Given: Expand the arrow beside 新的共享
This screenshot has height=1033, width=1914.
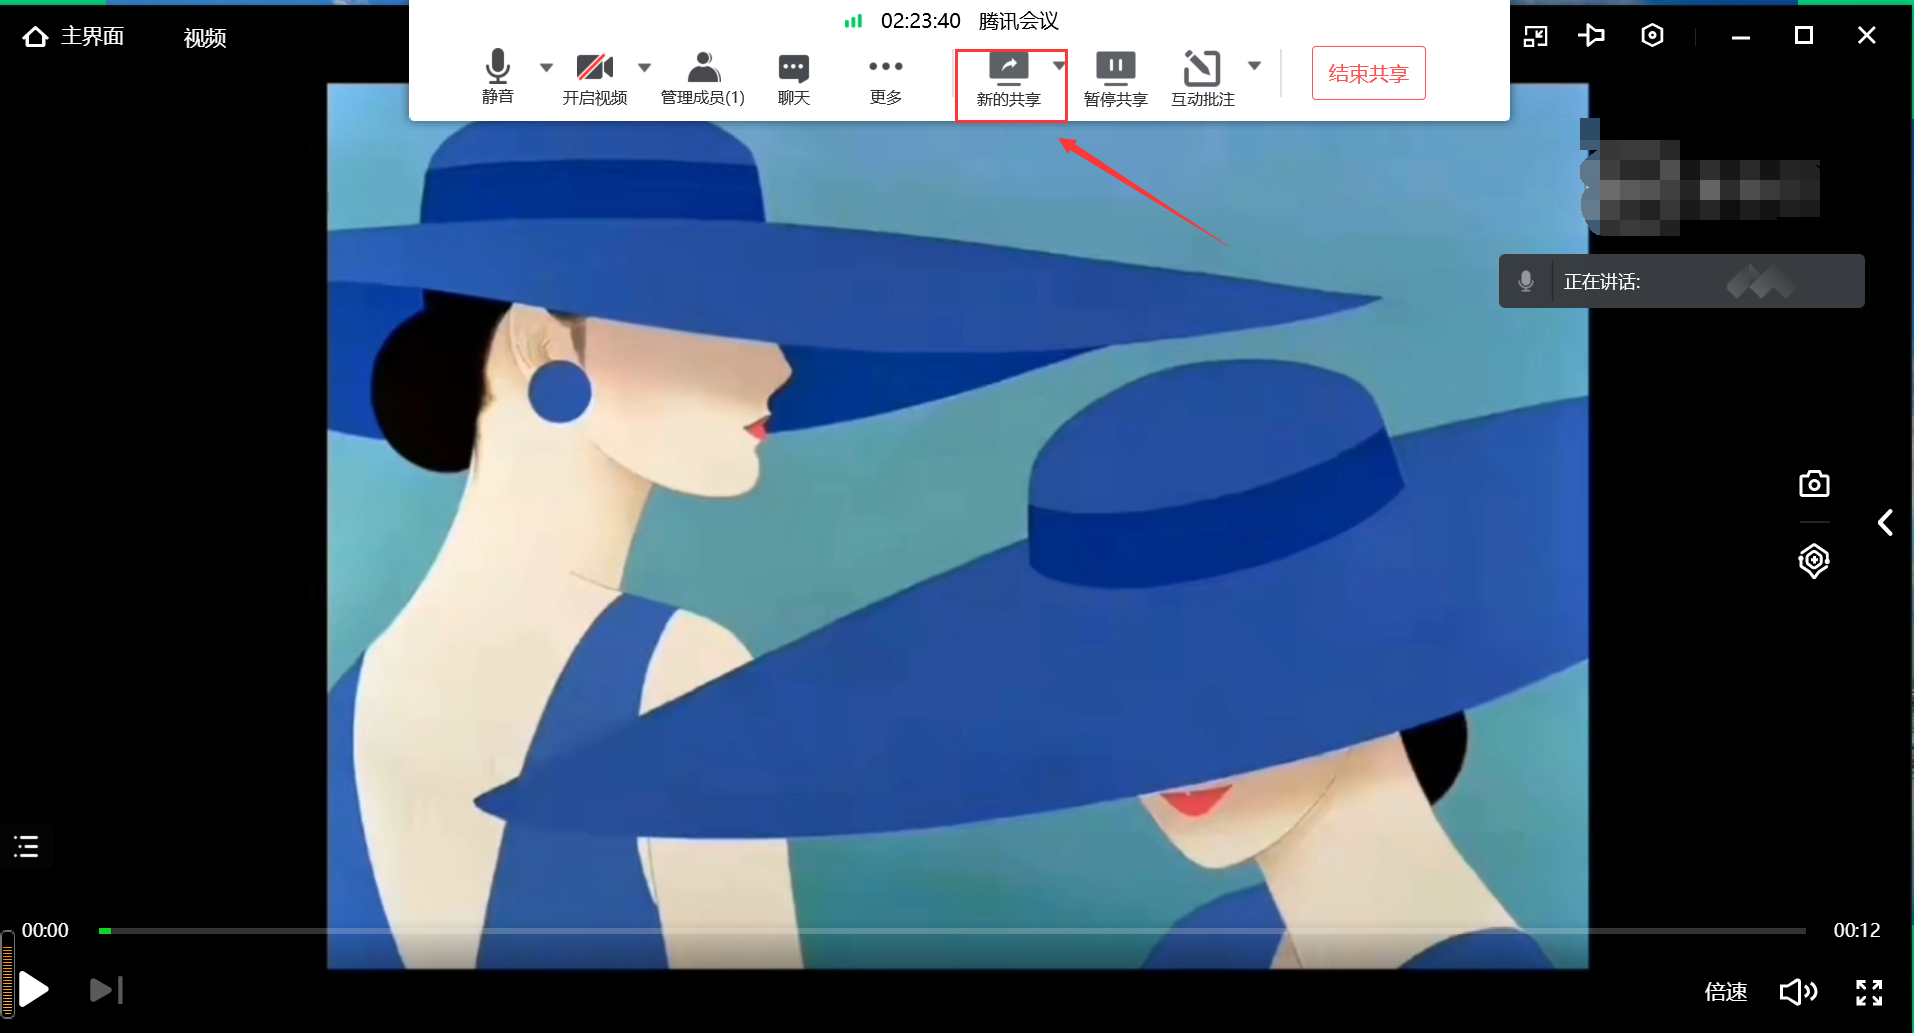Looking at the screenshot, I should [1058, 65].
